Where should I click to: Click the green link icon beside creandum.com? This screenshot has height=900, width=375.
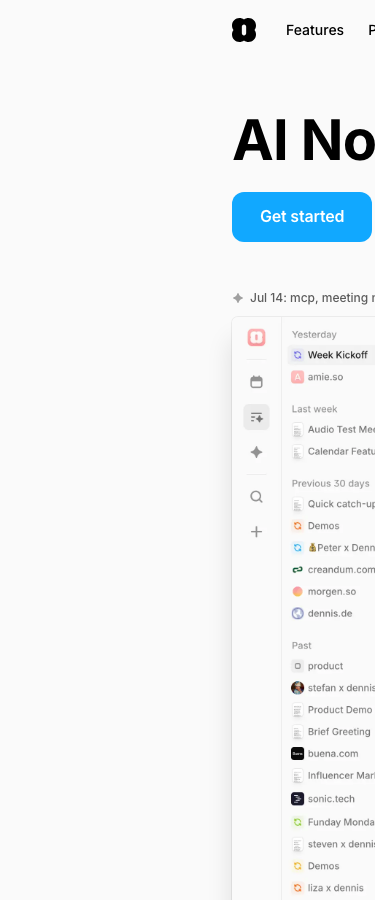click(297, 569)
